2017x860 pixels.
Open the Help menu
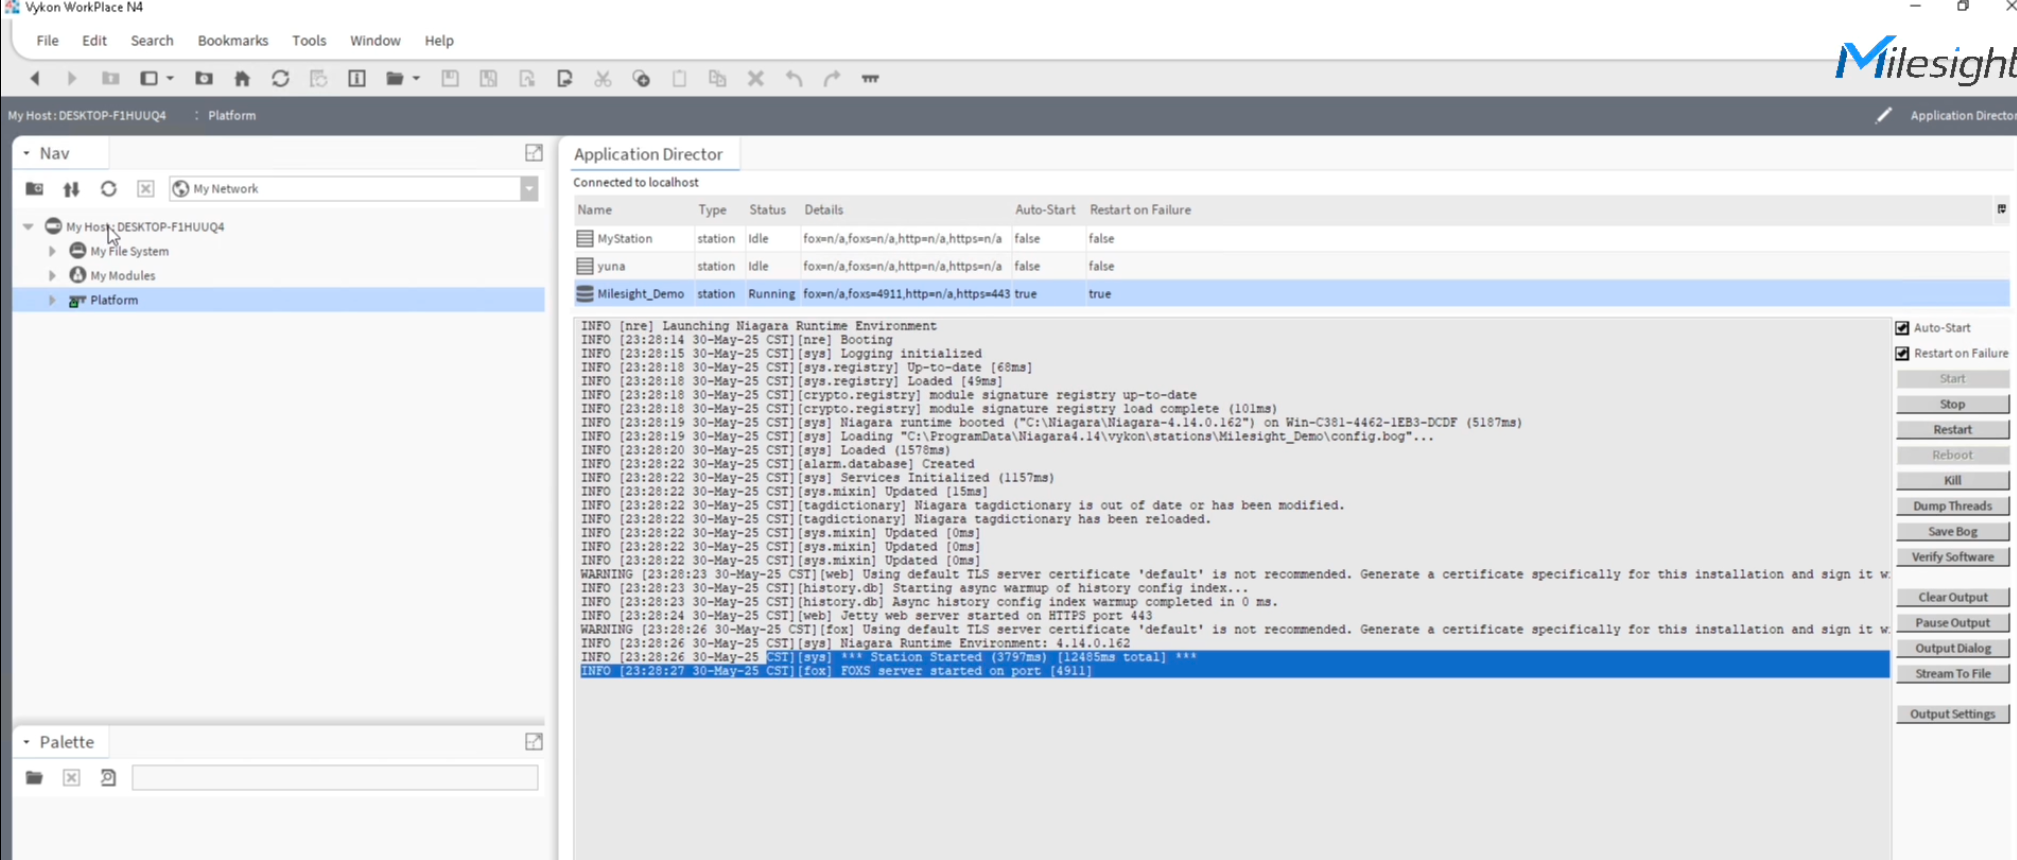click(439, 40)
